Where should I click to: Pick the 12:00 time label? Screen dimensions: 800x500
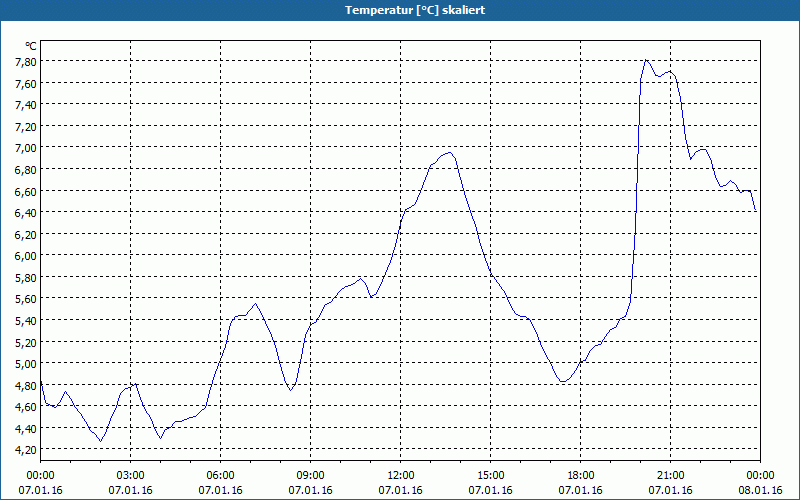(401, 476)
